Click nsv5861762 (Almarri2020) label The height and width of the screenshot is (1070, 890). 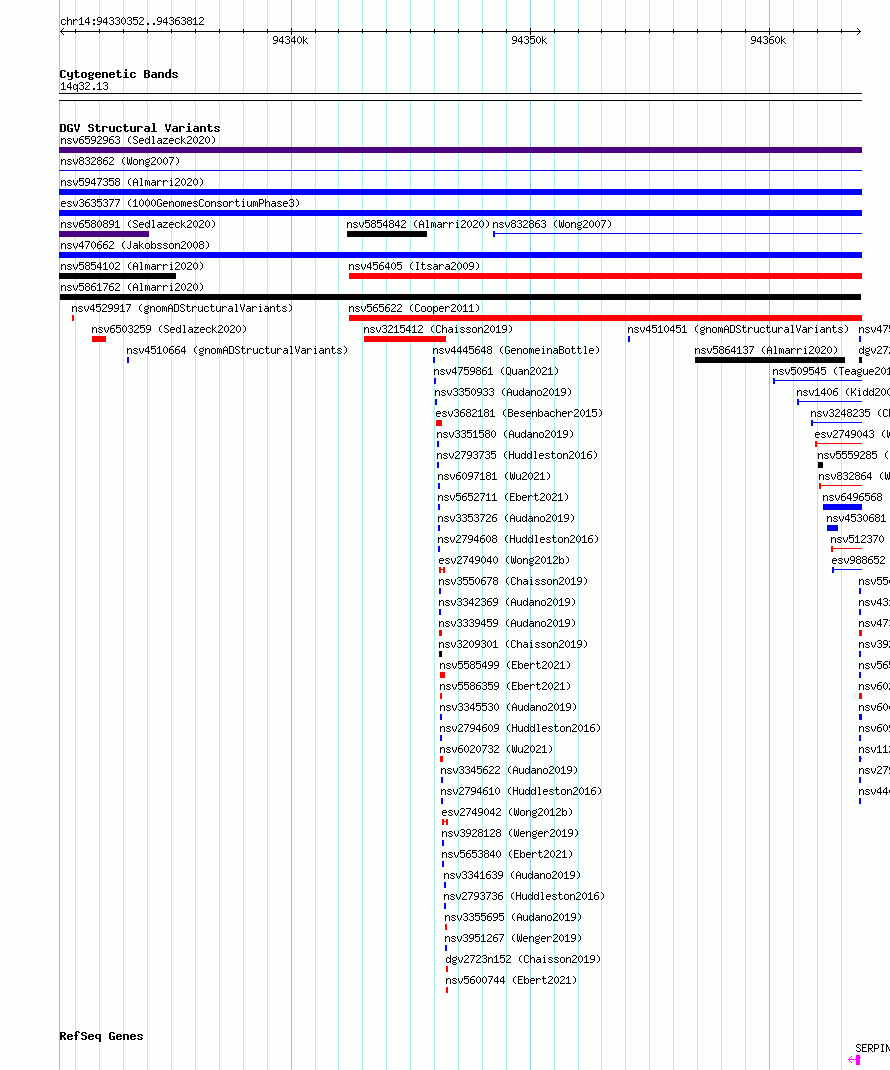click(x=132, y=287)
